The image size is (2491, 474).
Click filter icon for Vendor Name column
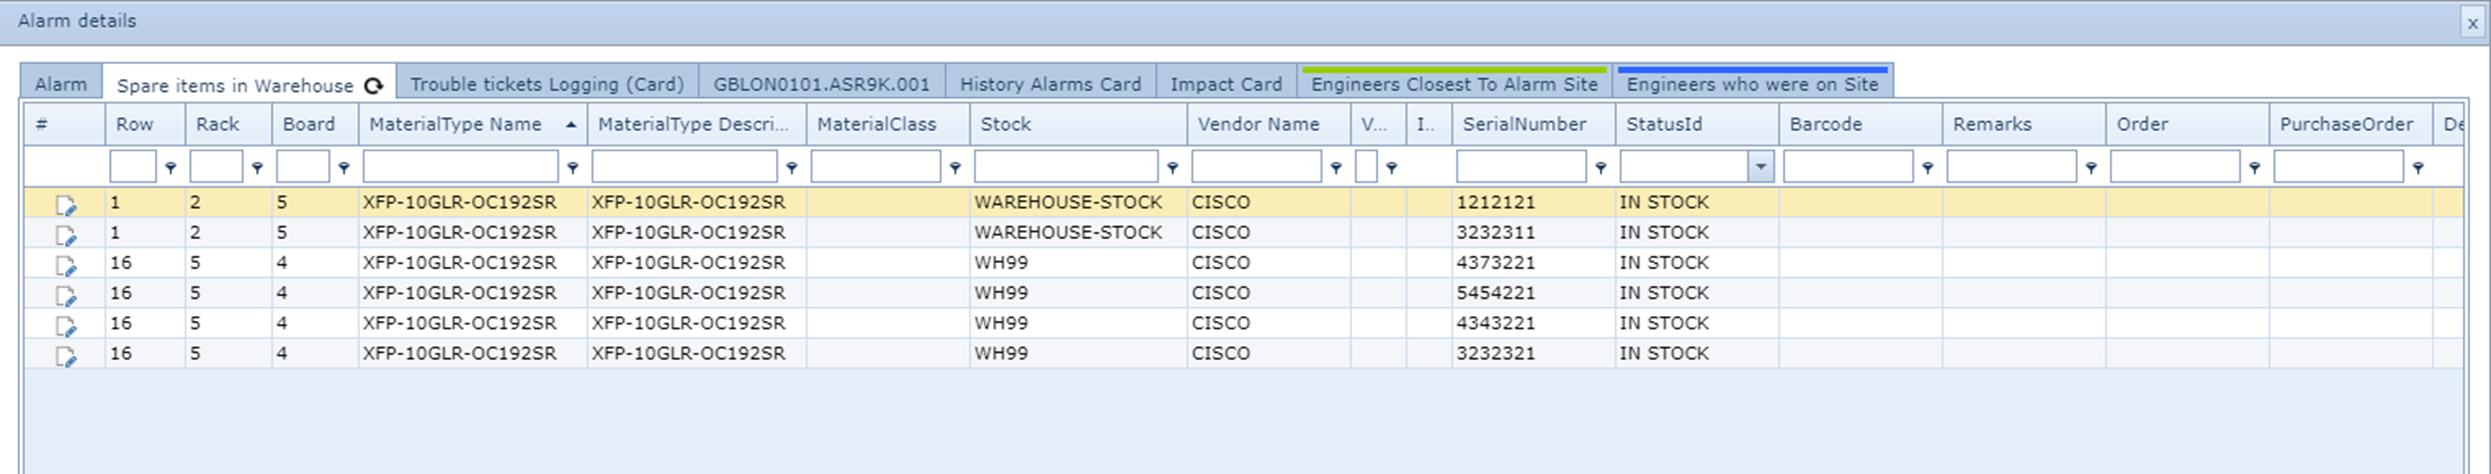[x=1335, y=168]
